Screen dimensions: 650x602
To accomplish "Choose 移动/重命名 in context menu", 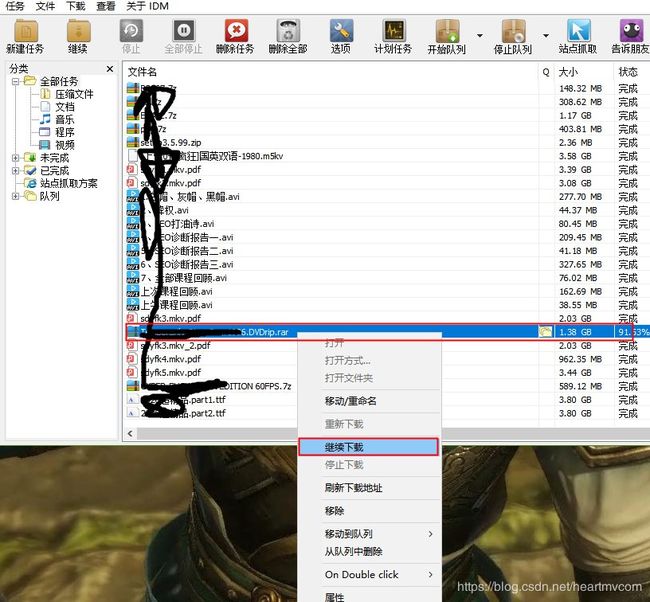I will (368, 401).
